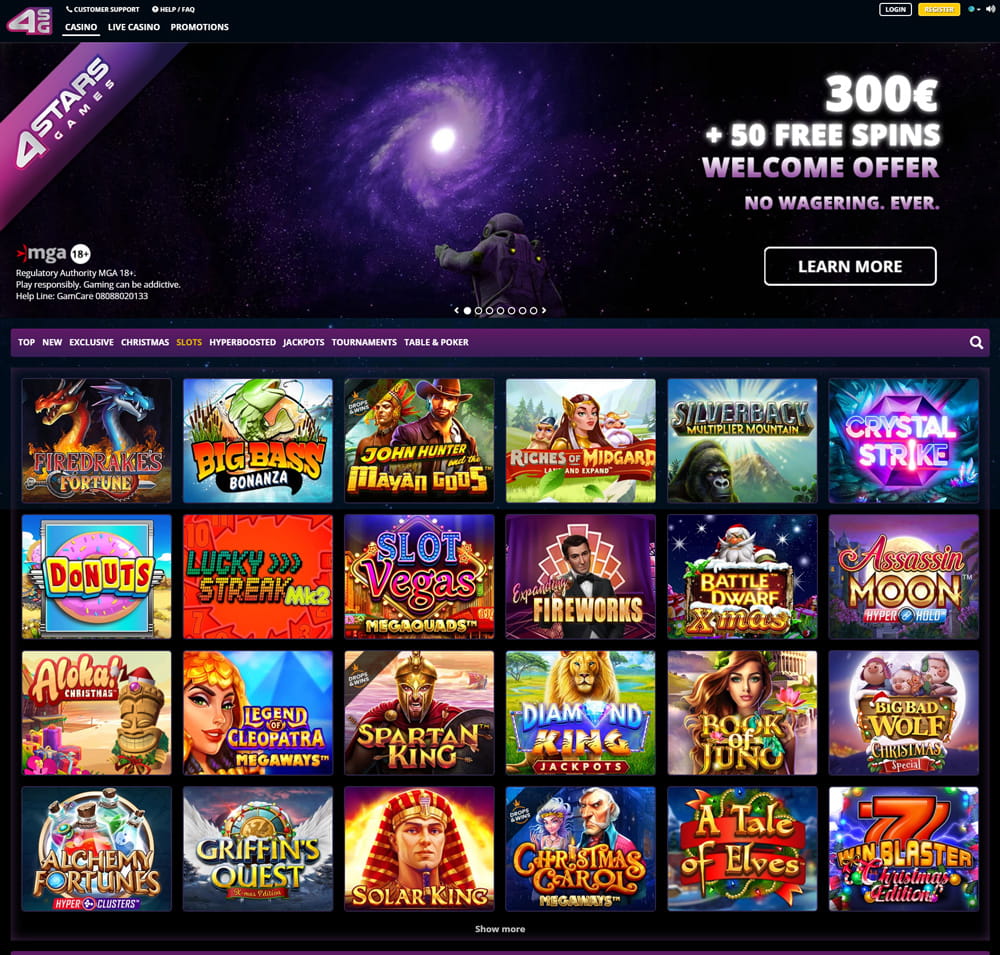Select the first carousel dot

click(x=467, y=311)
